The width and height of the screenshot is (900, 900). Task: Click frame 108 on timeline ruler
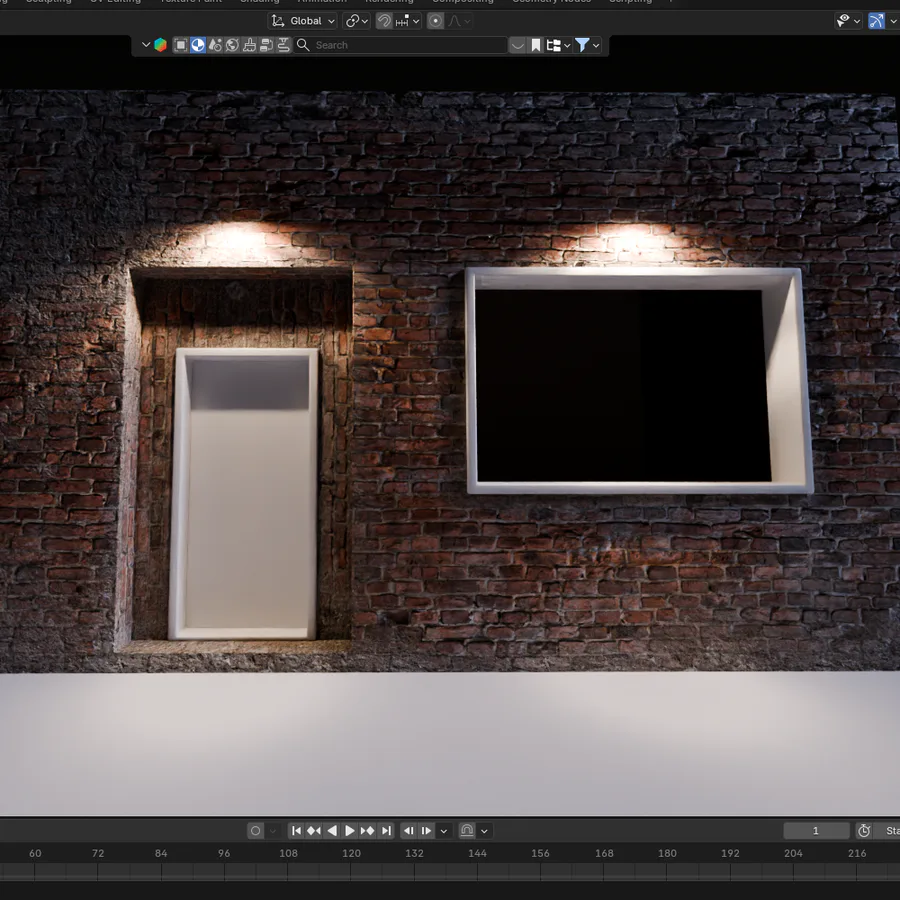tap(288, 853)
